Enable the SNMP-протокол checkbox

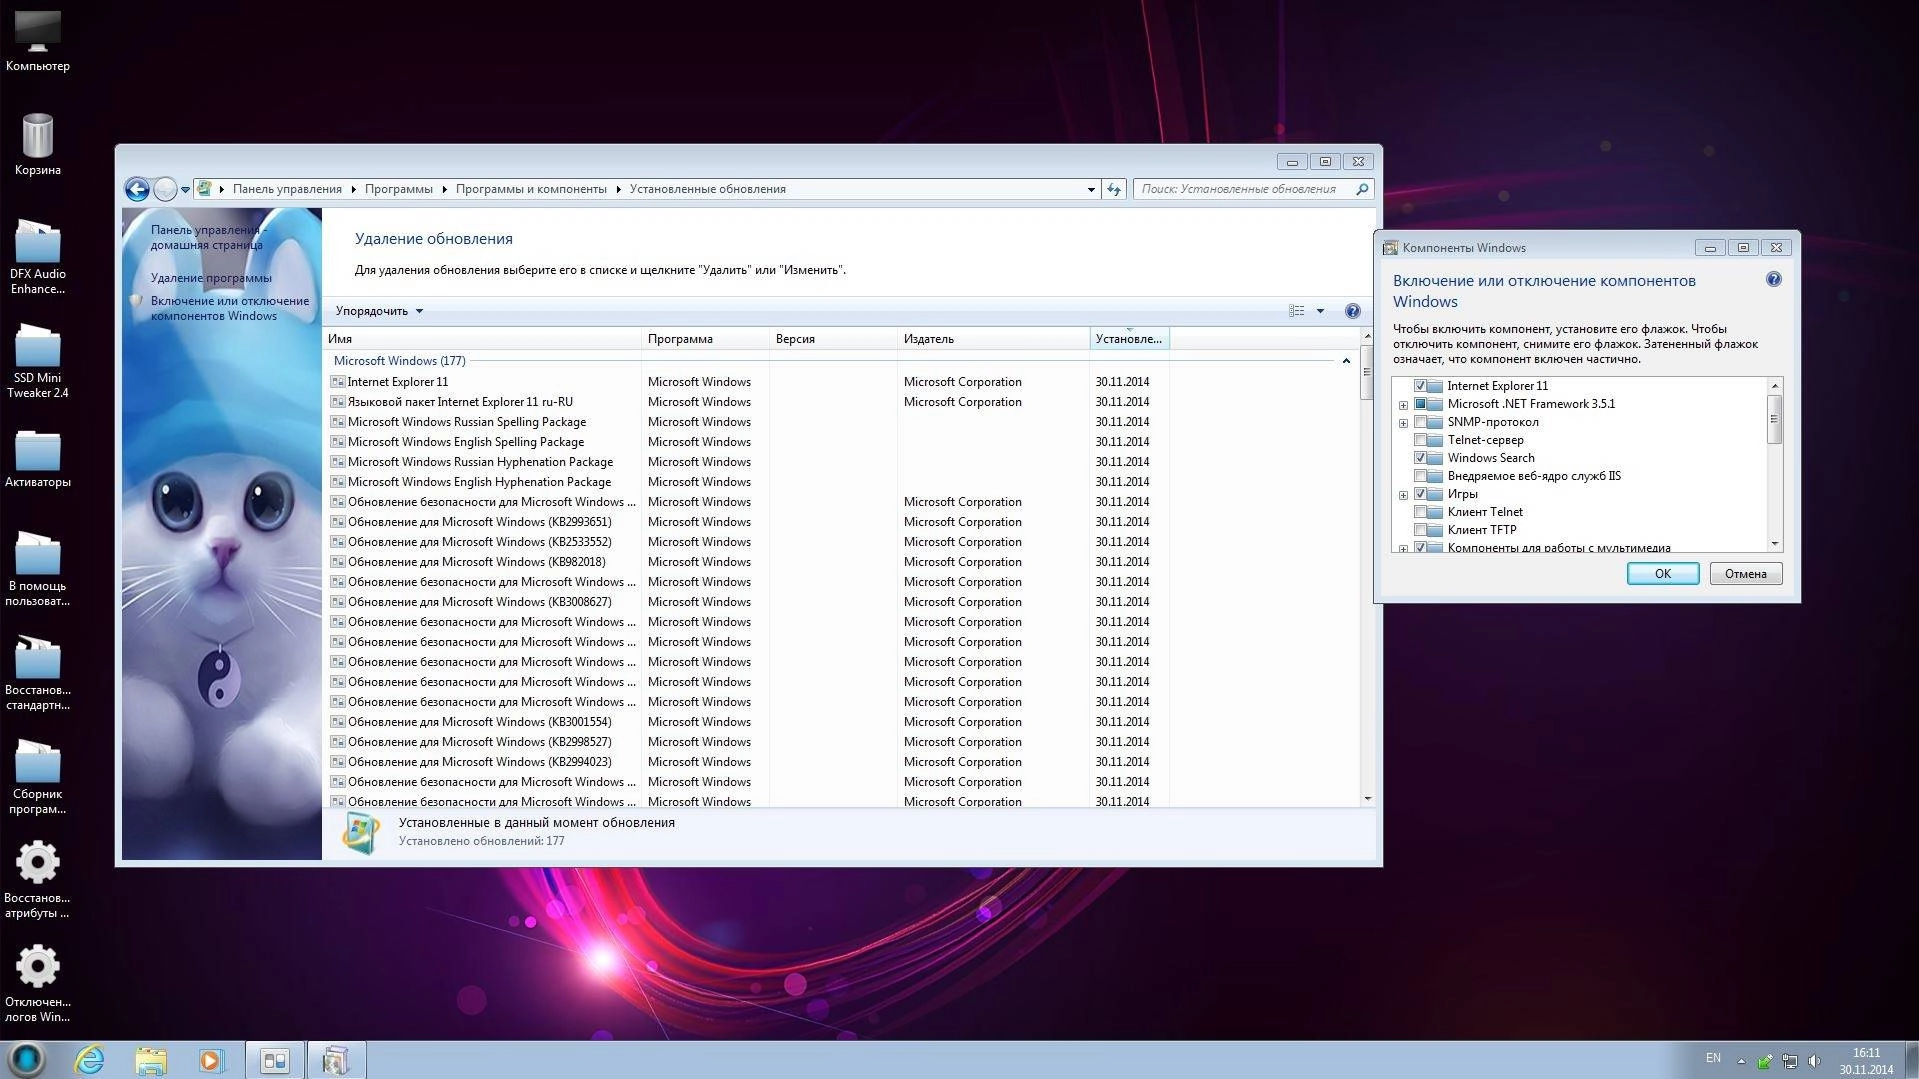pos(1420,422)
